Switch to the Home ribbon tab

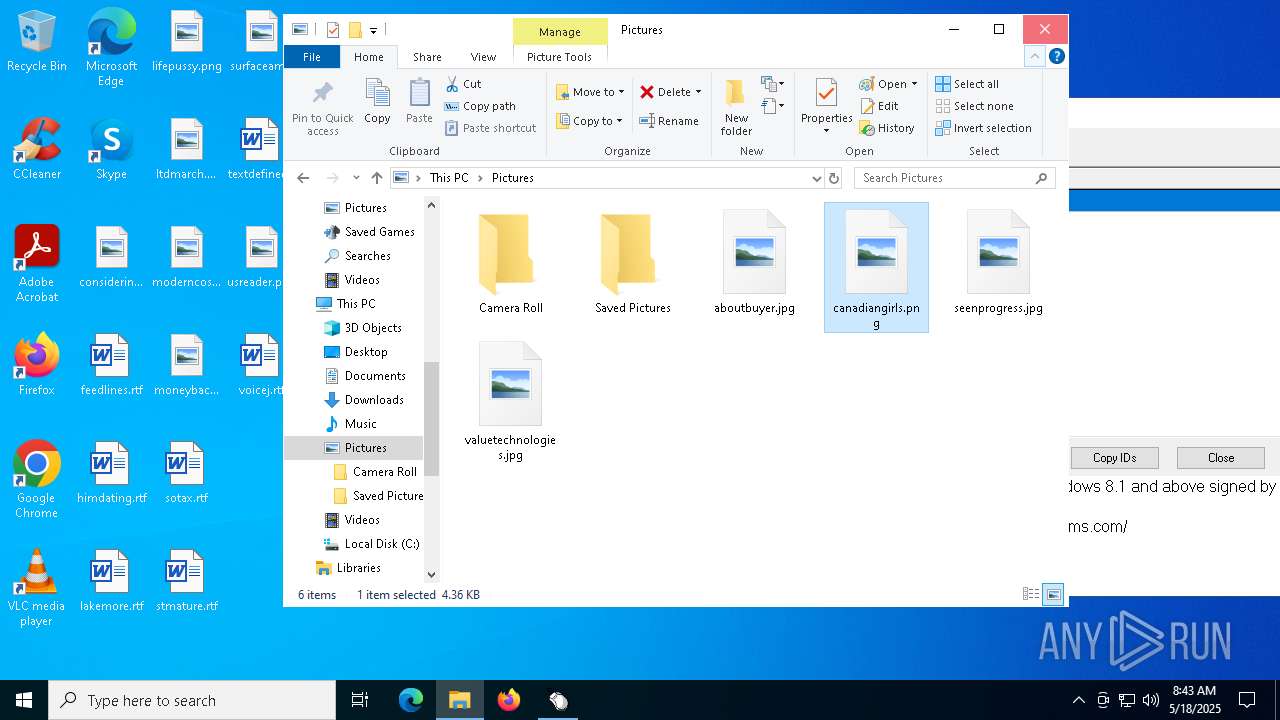[x=368, y=57]
